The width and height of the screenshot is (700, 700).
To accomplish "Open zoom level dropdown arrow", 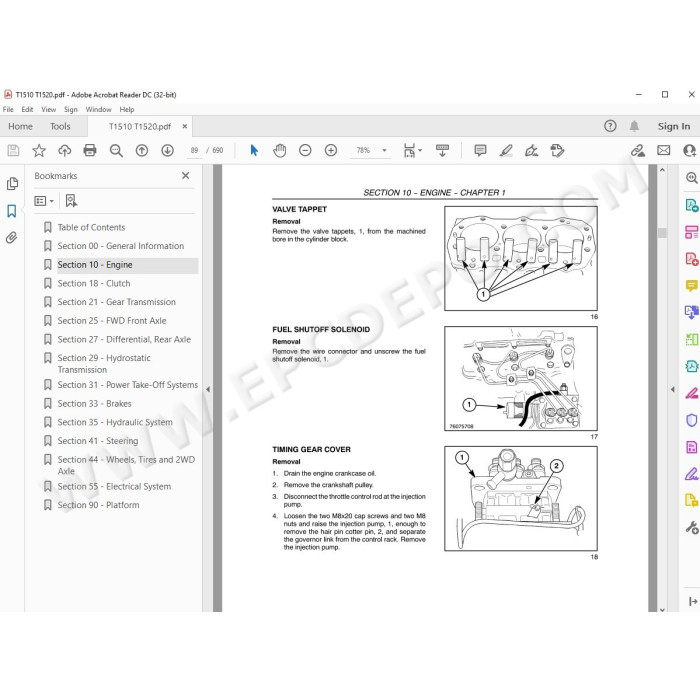I will pos(384,150).
